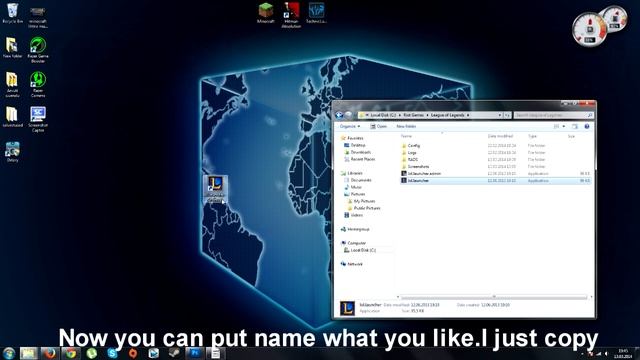Click the New folder desktop icon
Image resolution: width=640 pixels, height=360 pixels.
[x=12, y=48]
